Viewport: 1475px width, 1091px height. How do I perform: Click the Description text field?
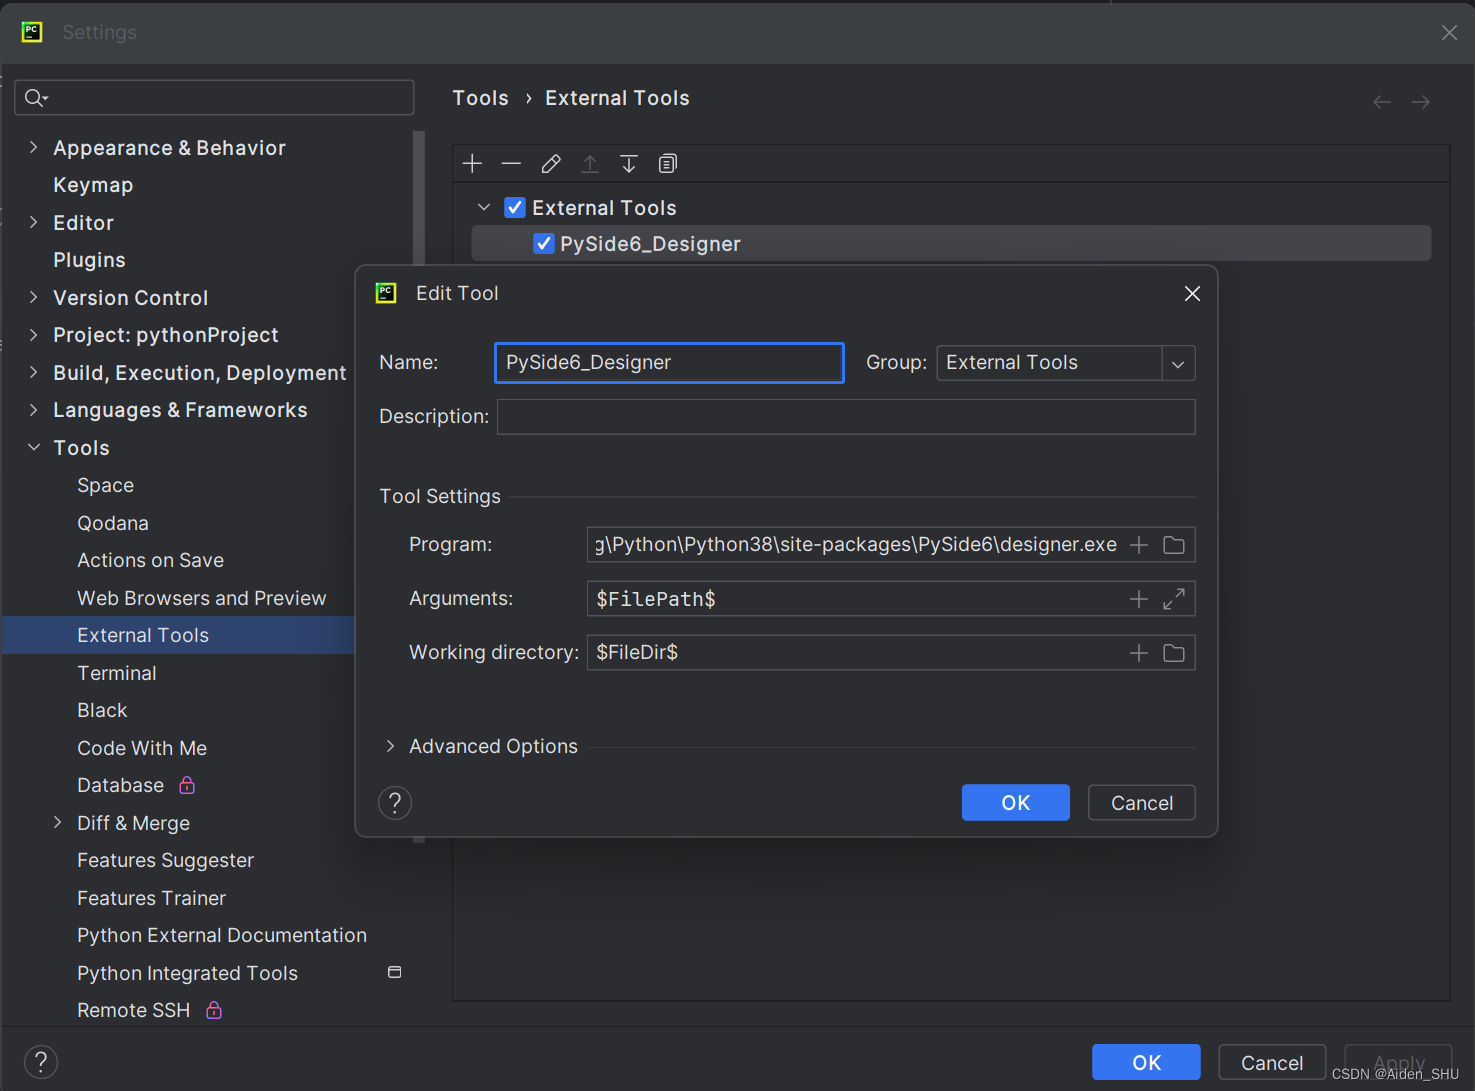846,417
